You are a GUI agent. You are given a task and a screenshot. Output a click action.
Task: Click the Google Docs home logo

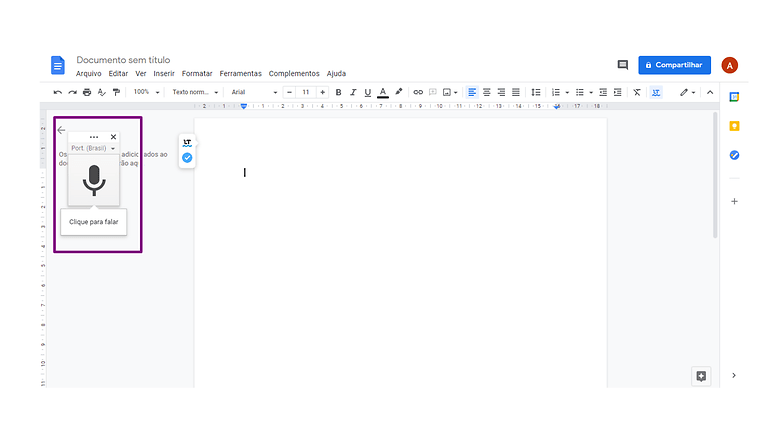(x=58, y=65)
